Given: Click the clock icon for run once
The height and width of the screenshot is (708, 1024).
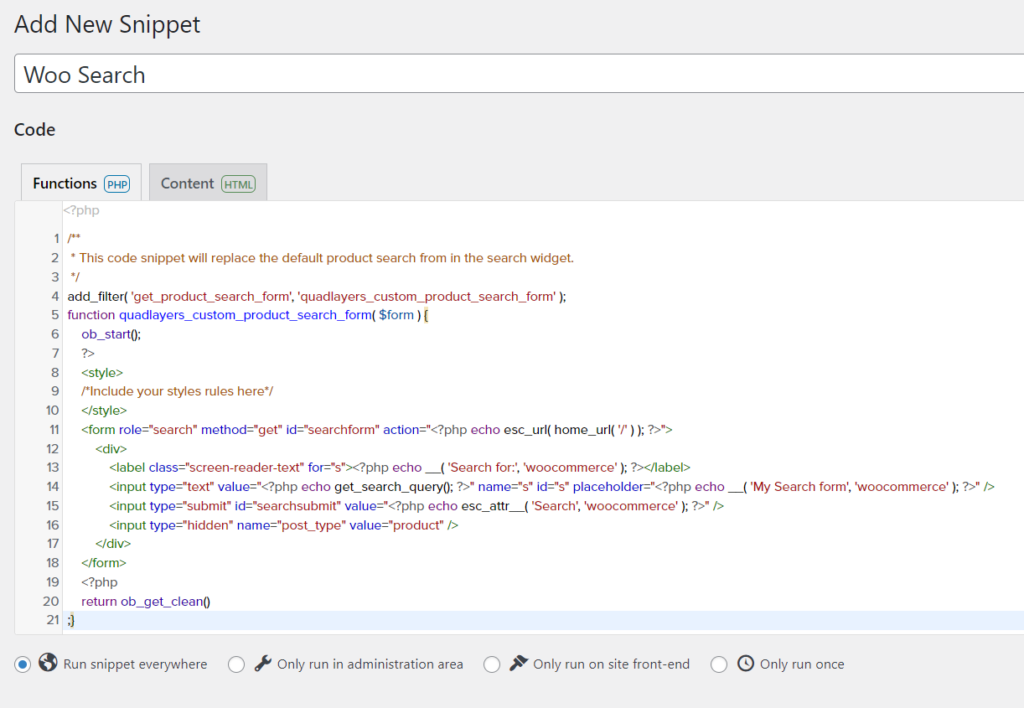Looking at the screenshot, I should (746, 664).
